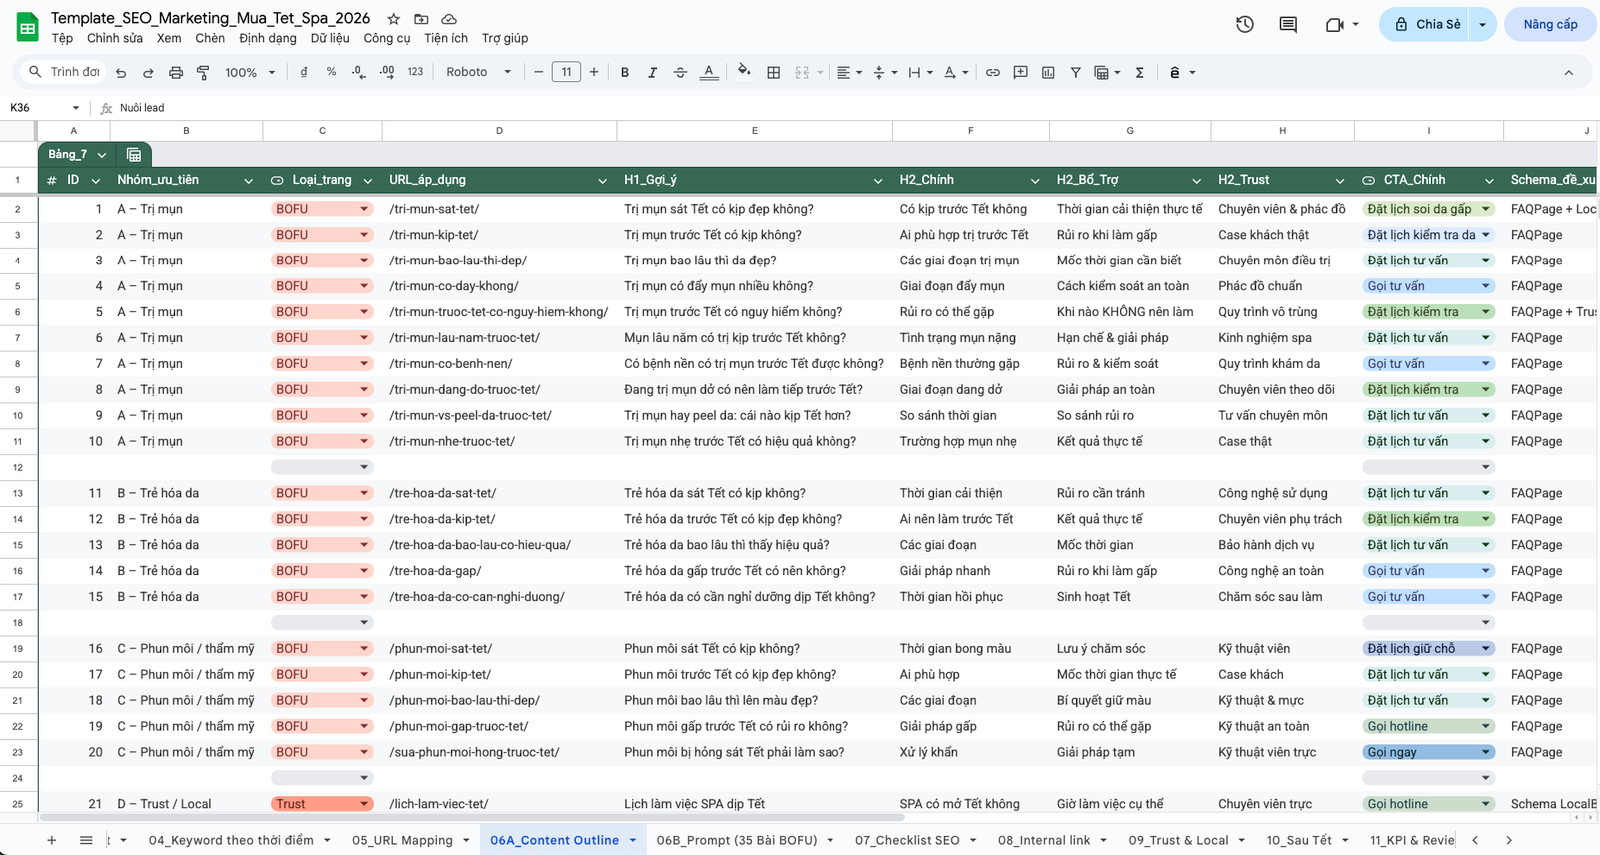The image size is (1600, 855).
Task: Click the Nâng cấp button
Action: point(1550,24)
